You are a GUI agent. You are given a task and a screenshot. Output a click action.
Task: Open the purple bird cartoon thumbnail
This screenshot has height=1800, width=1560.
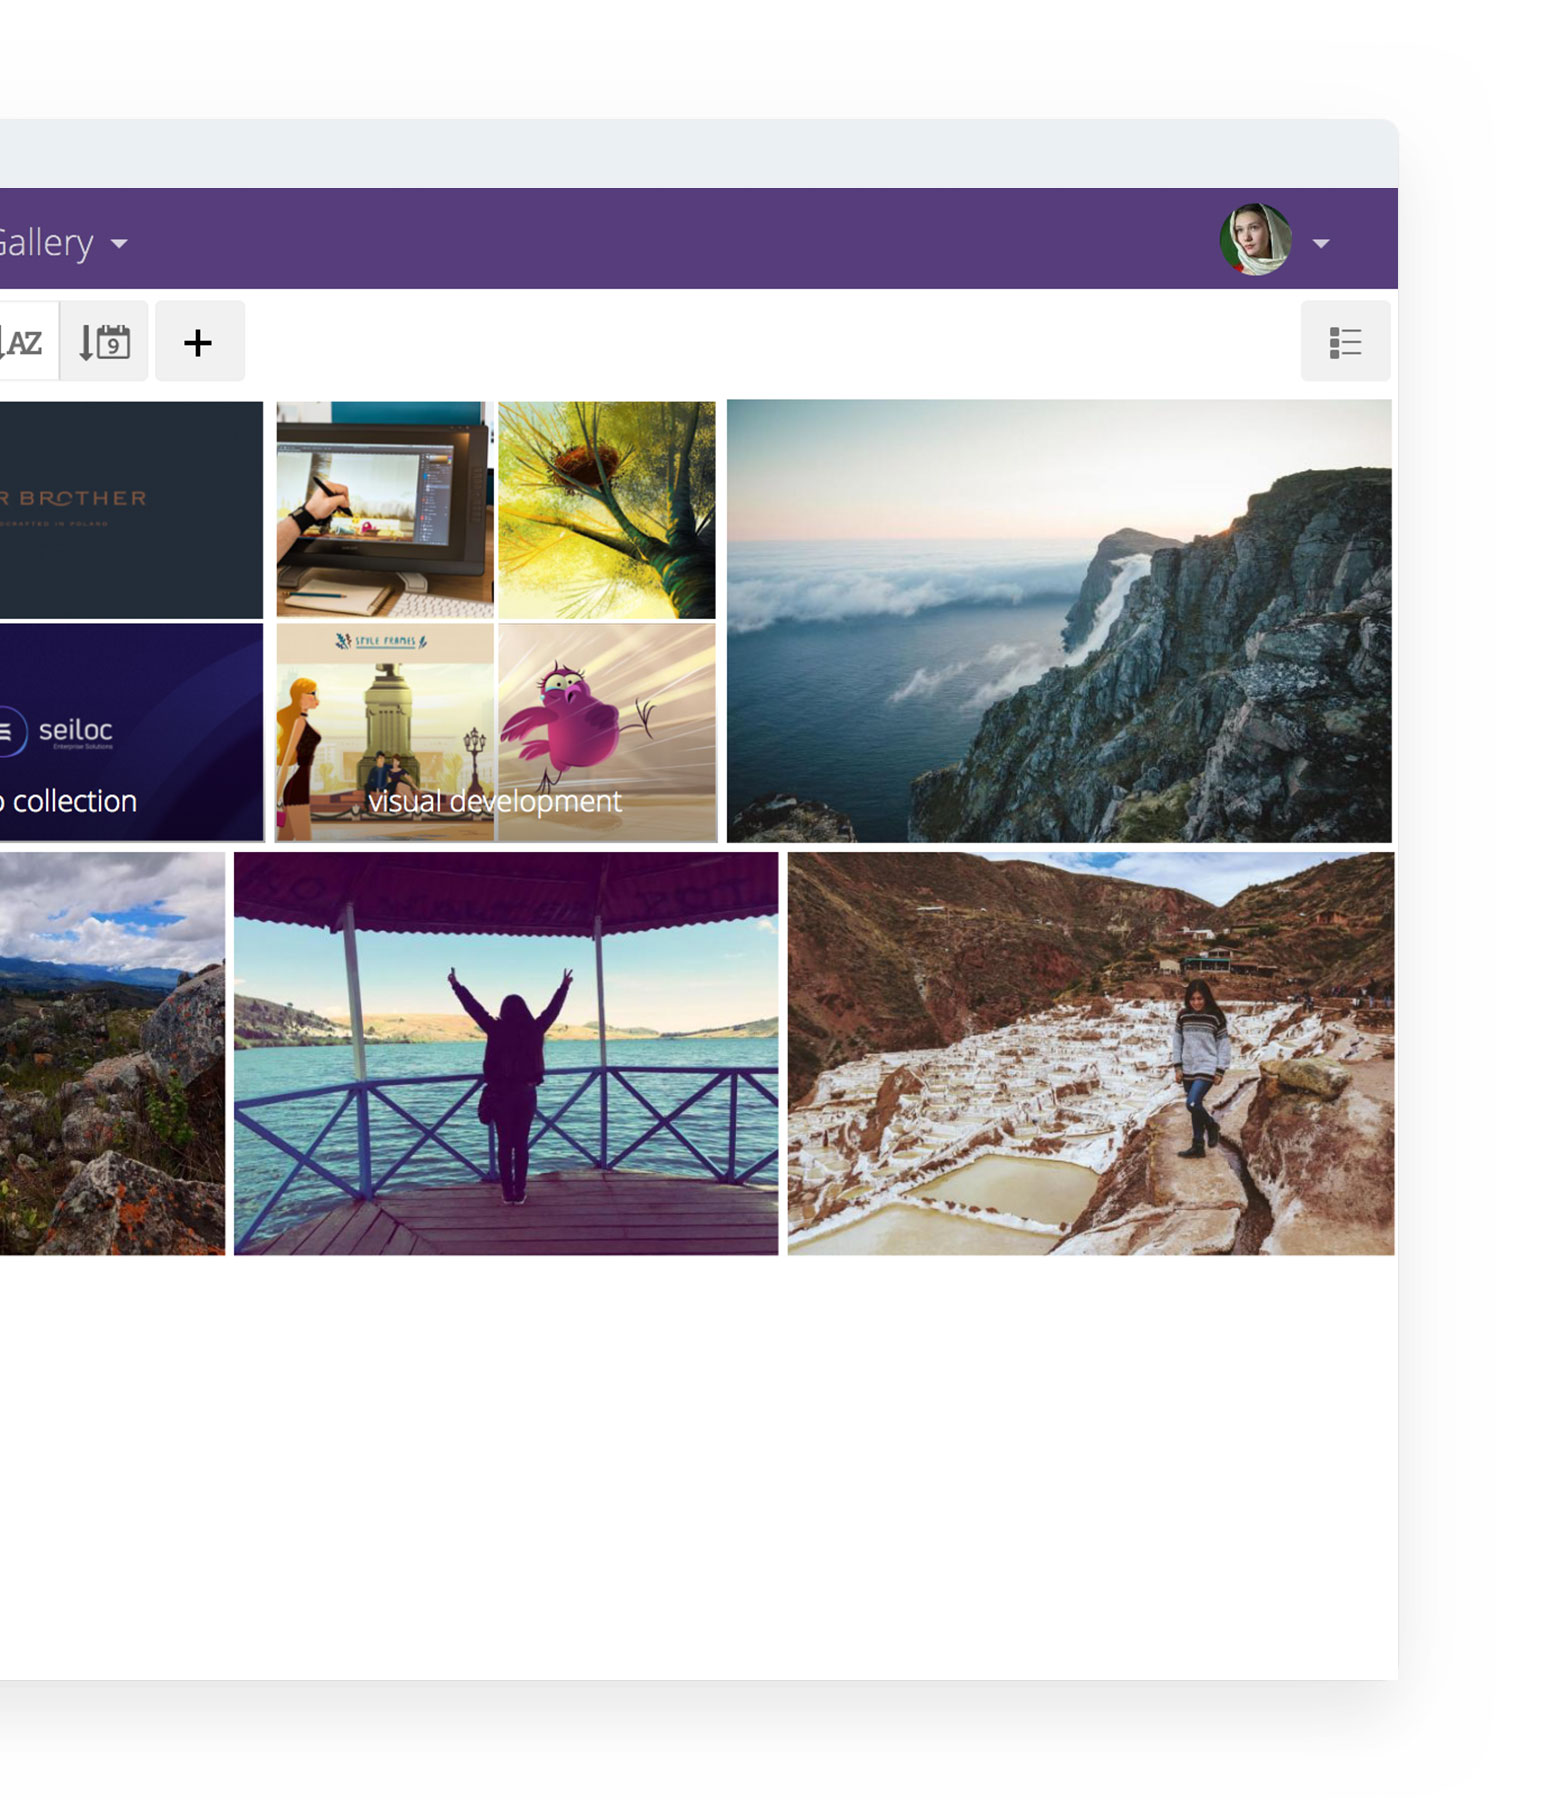(607, 732)
